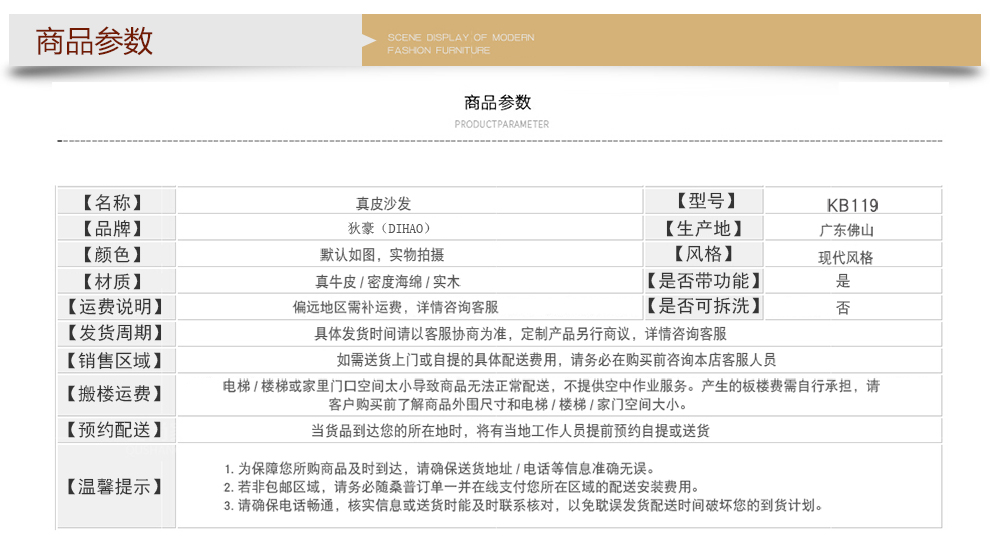Click the 【生产地】 label cell
Screen dimensions: 990x547
[704, 228]
